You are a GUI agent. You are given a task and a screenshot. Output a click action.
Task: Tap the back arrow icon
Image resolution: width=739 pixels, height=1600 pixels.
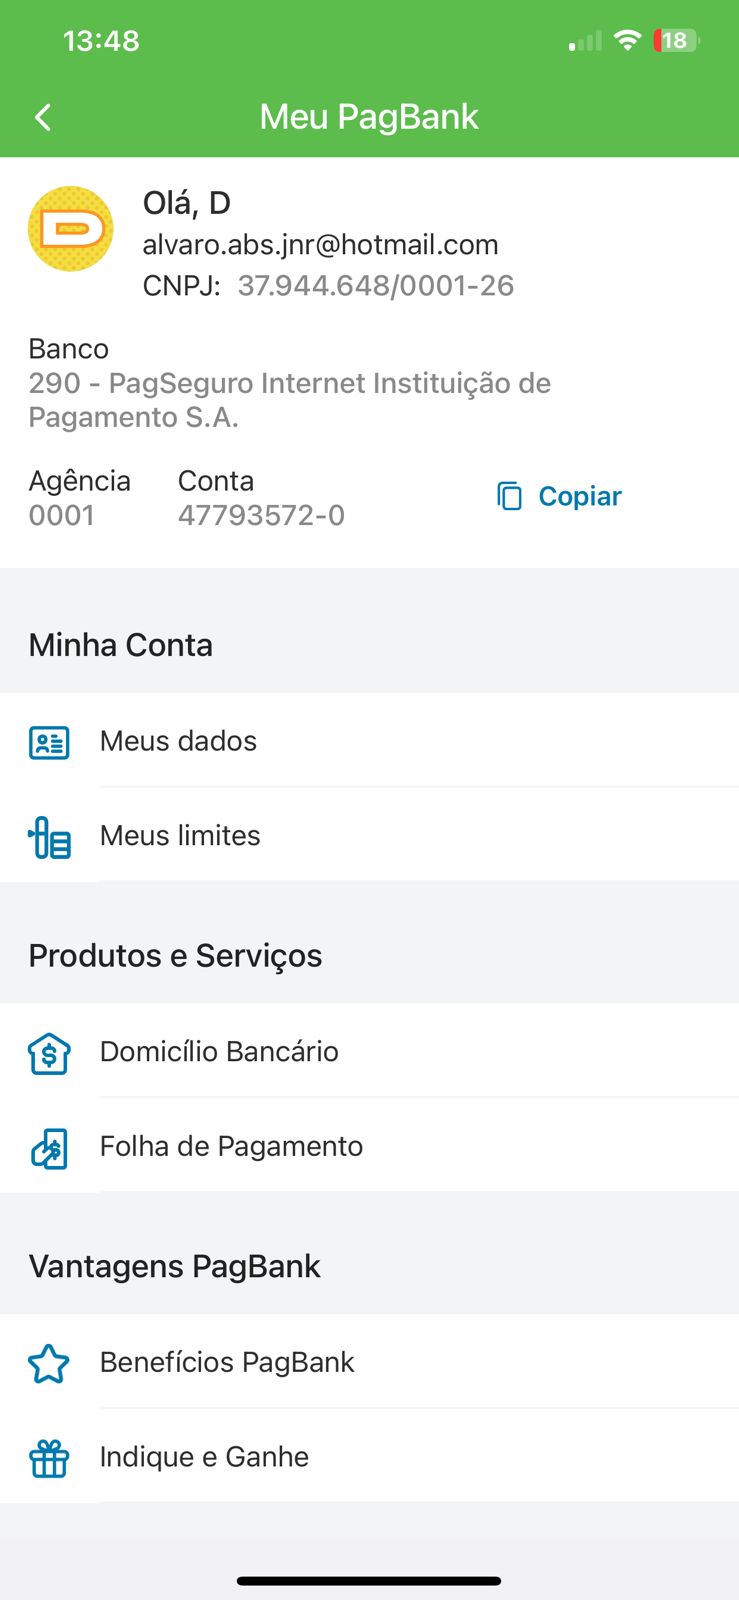(43, 117)
